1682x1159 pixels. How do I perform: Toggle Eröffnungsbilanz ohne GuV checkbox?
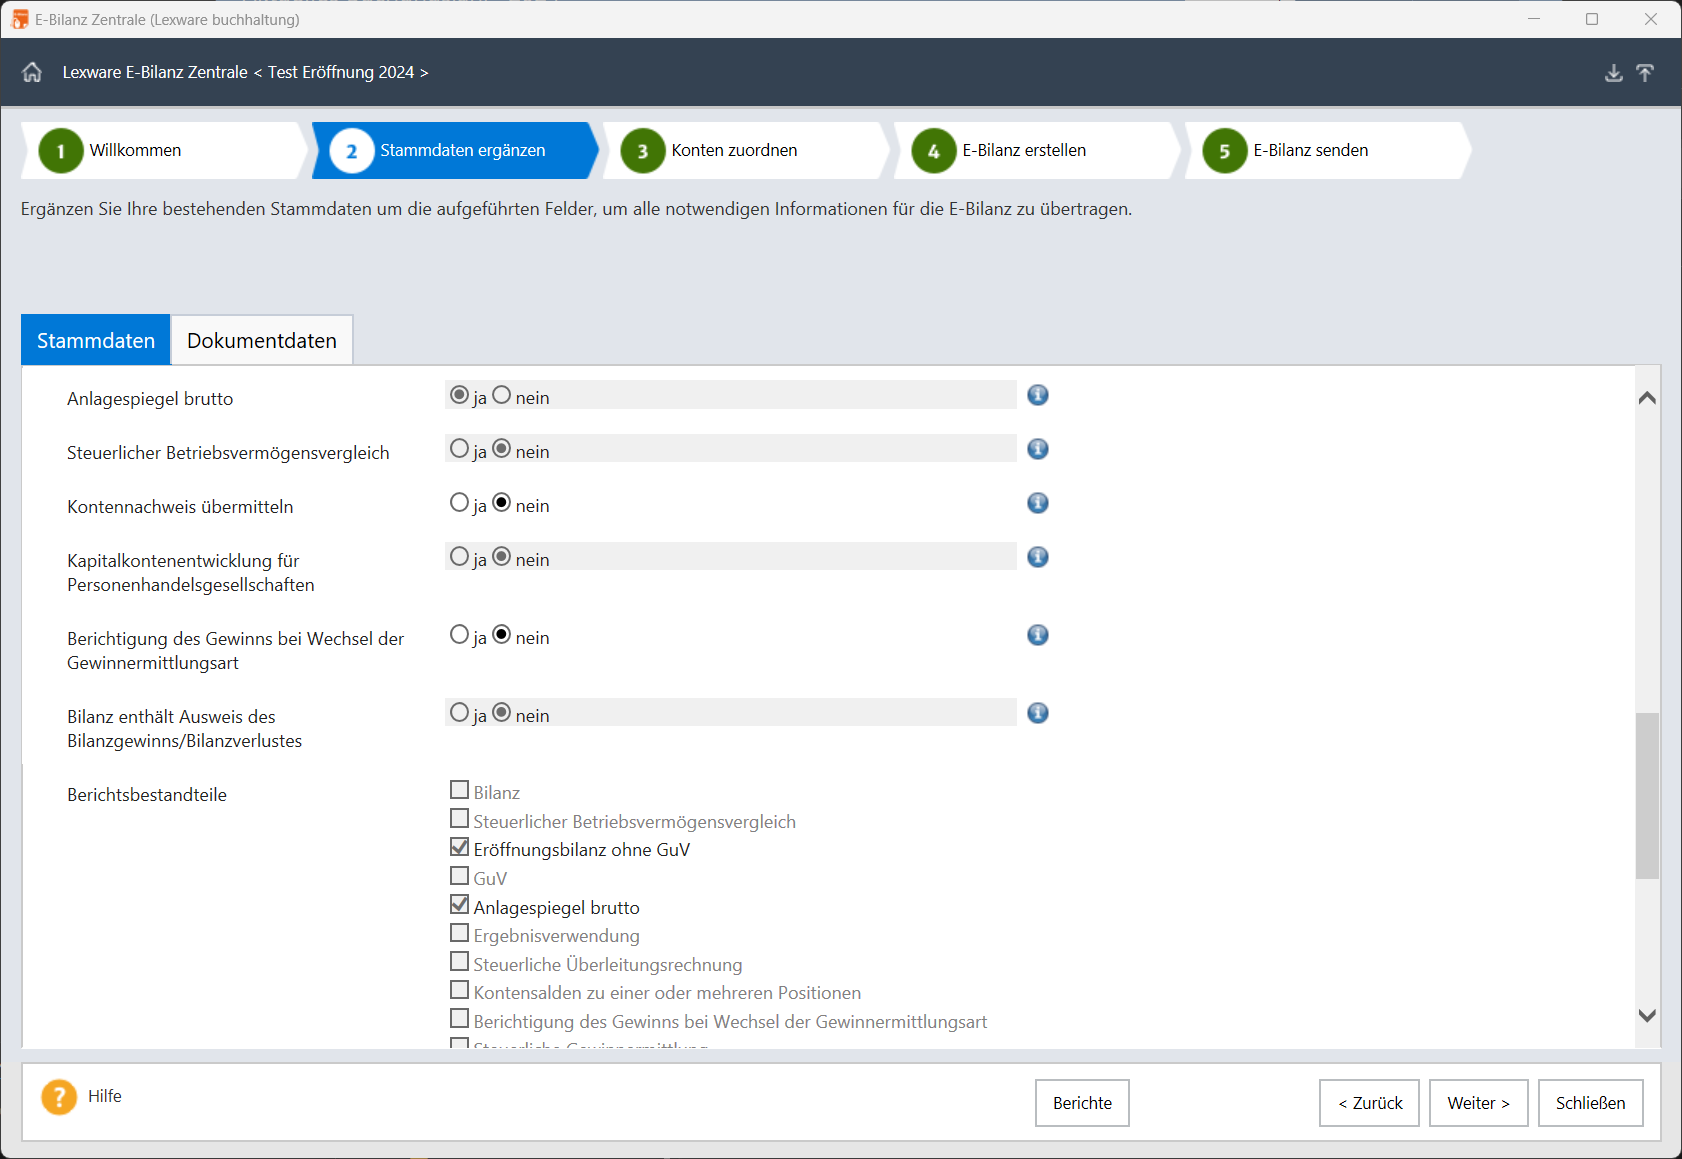tap(460, 847)
